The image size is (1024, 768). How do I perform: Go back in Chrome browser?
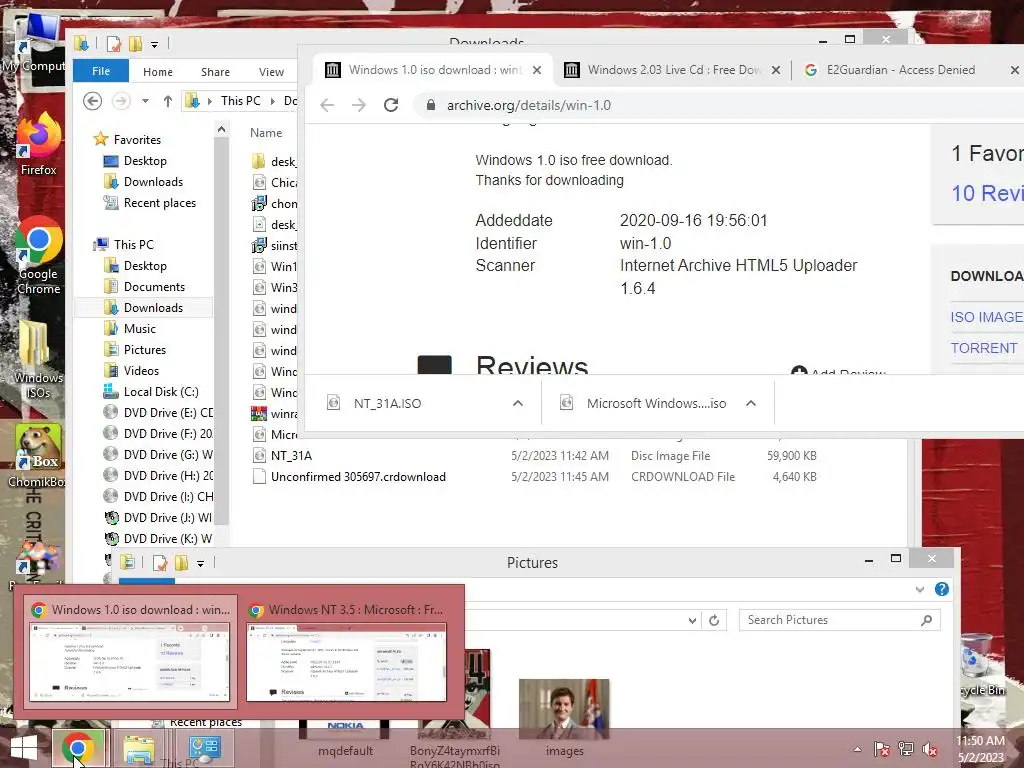pos(327,105)
